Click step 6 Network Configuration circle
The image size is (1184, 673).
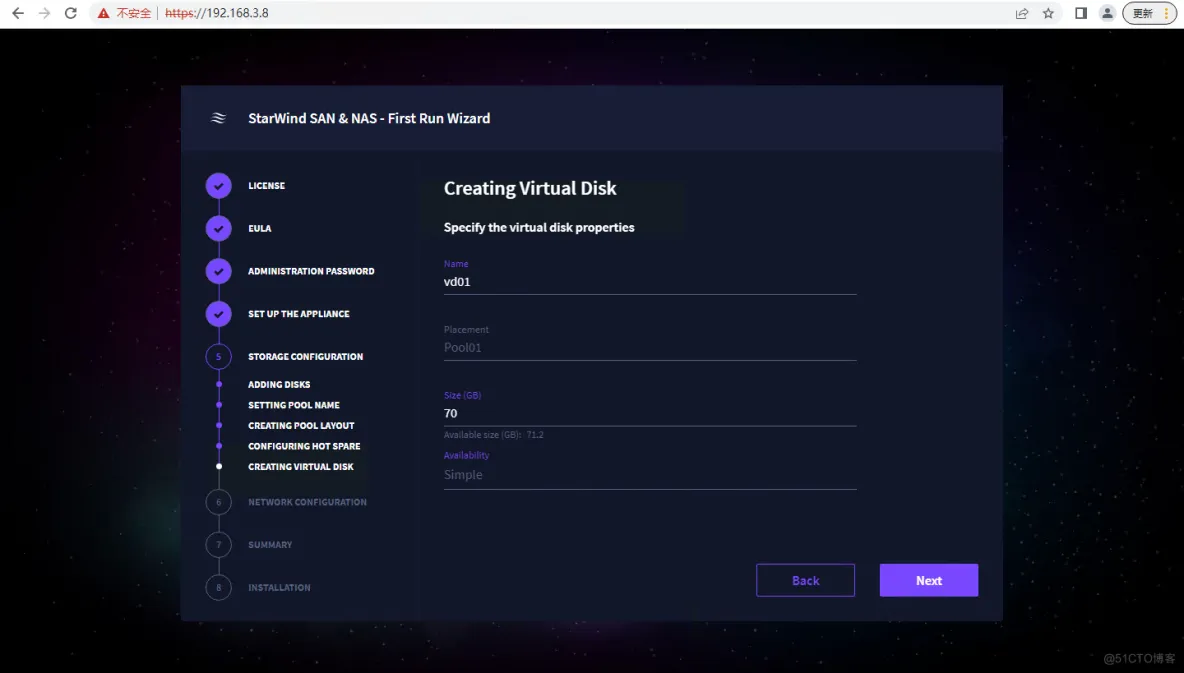[x=218, y=502]
